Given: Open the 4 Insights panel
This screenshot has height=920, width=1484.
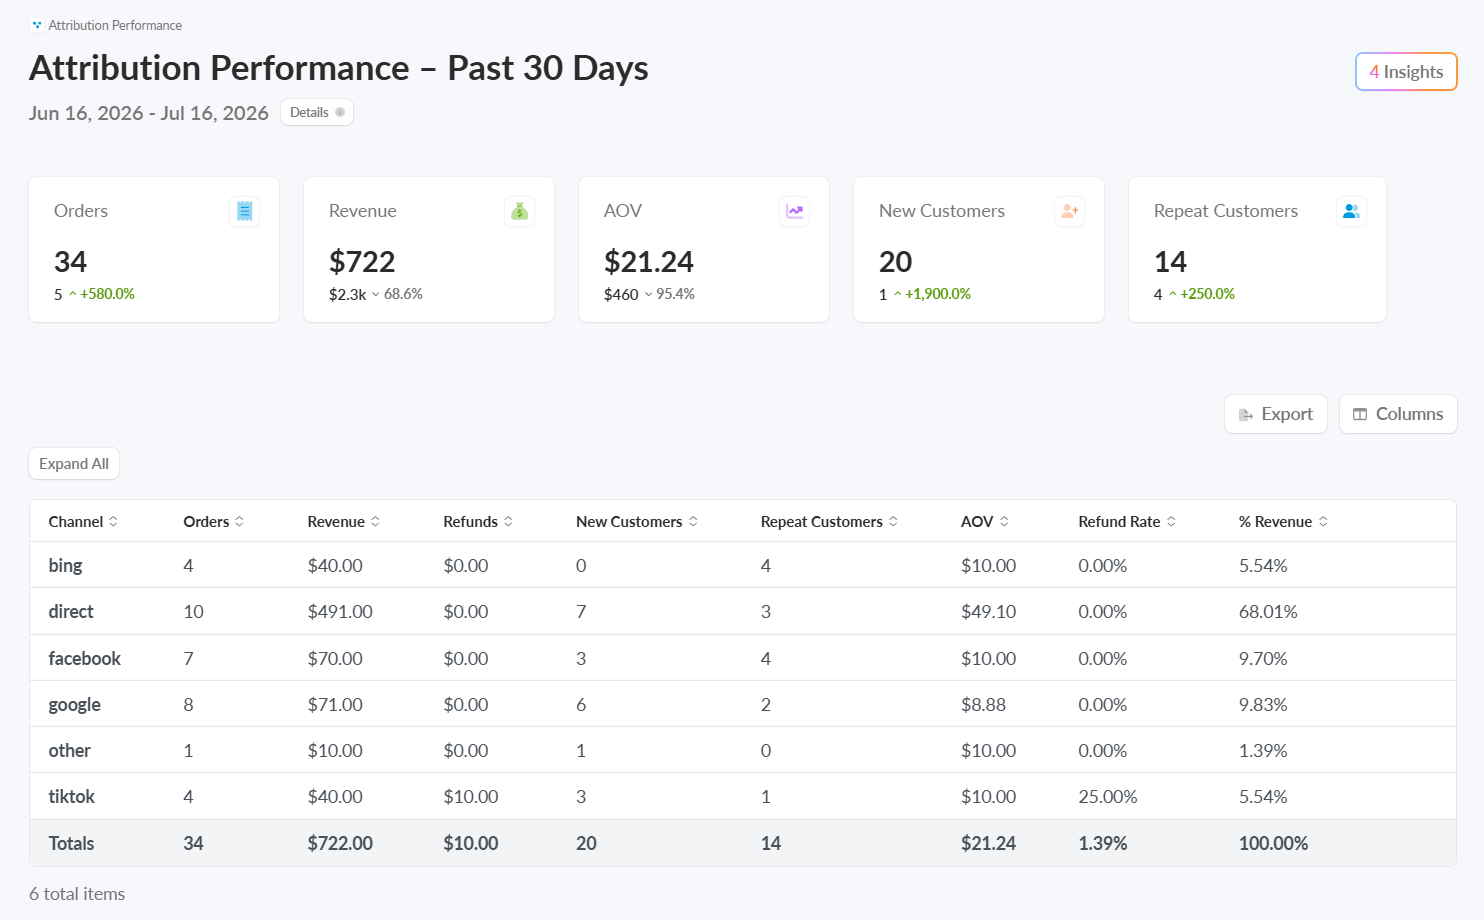Looking at the screenshot, I should (1406, 72).
